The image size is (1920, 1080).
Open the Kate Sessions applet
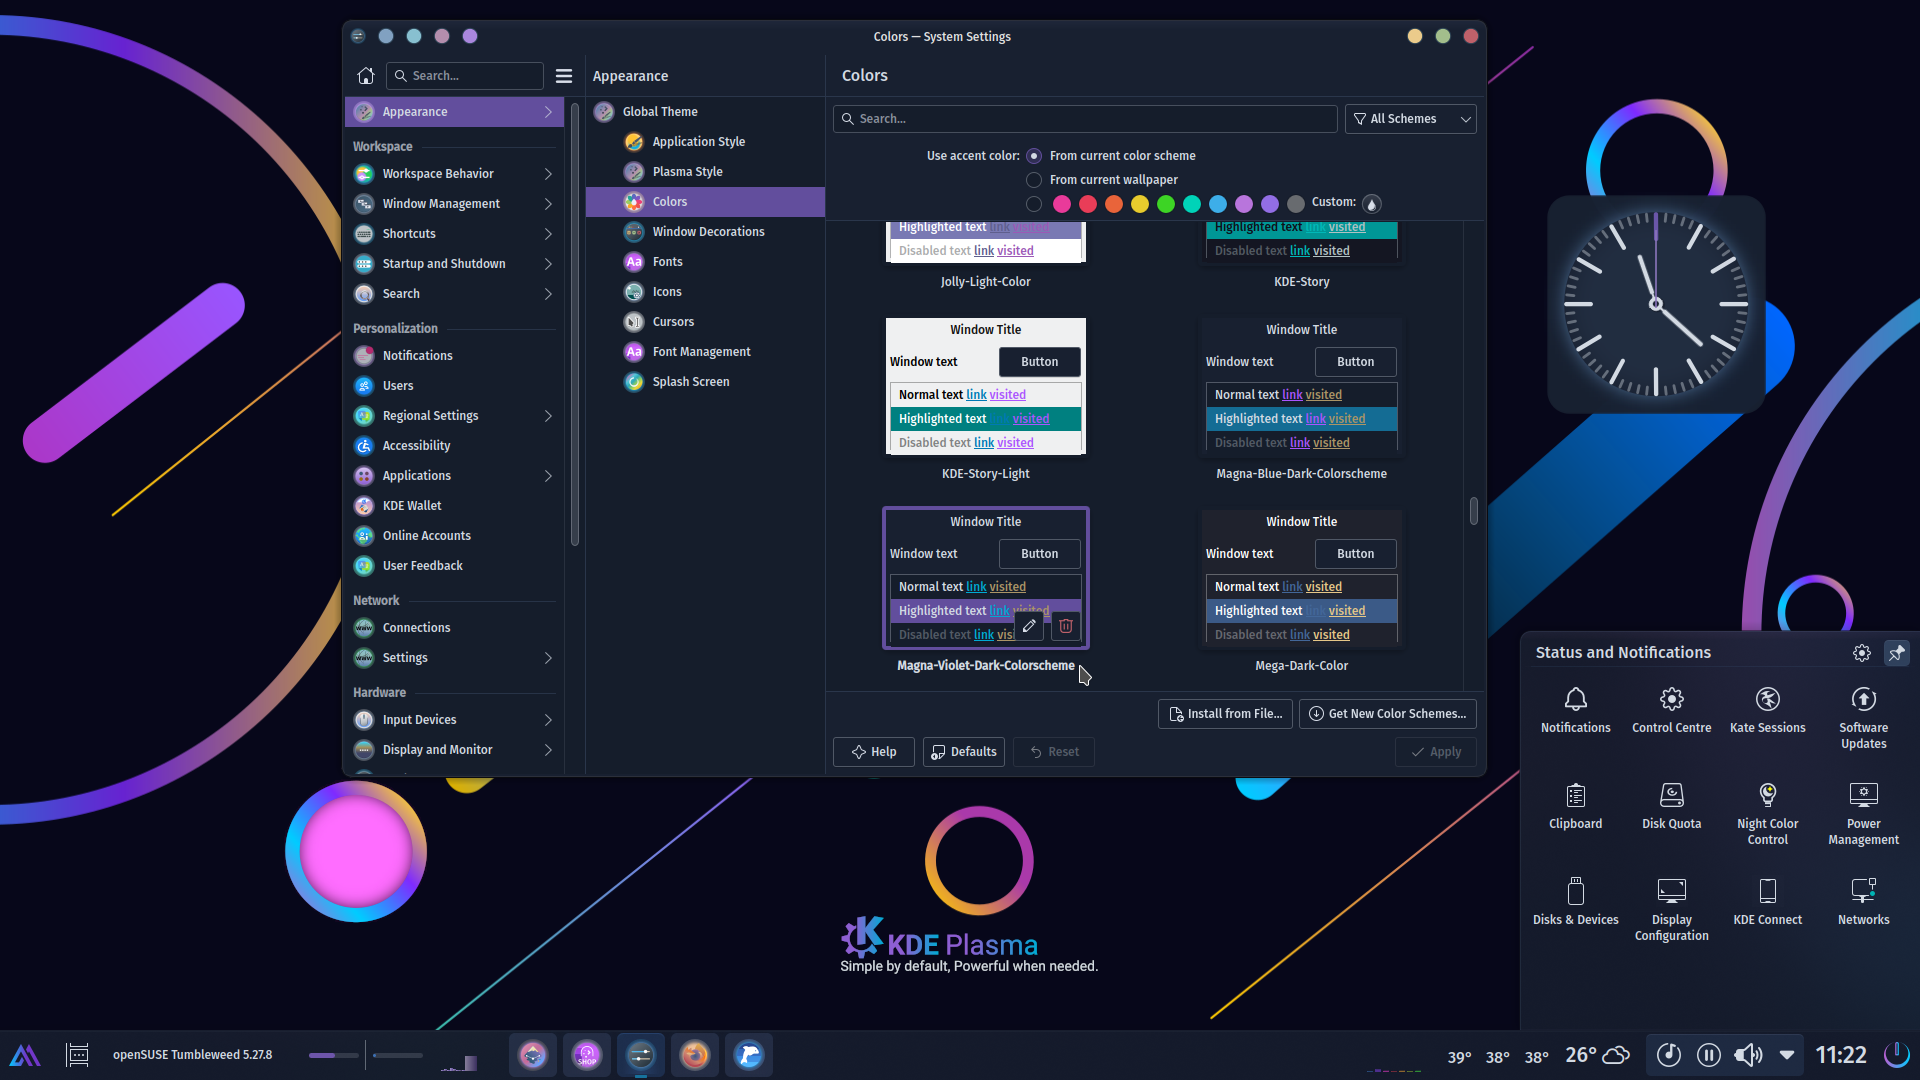tap(1768, 711)
